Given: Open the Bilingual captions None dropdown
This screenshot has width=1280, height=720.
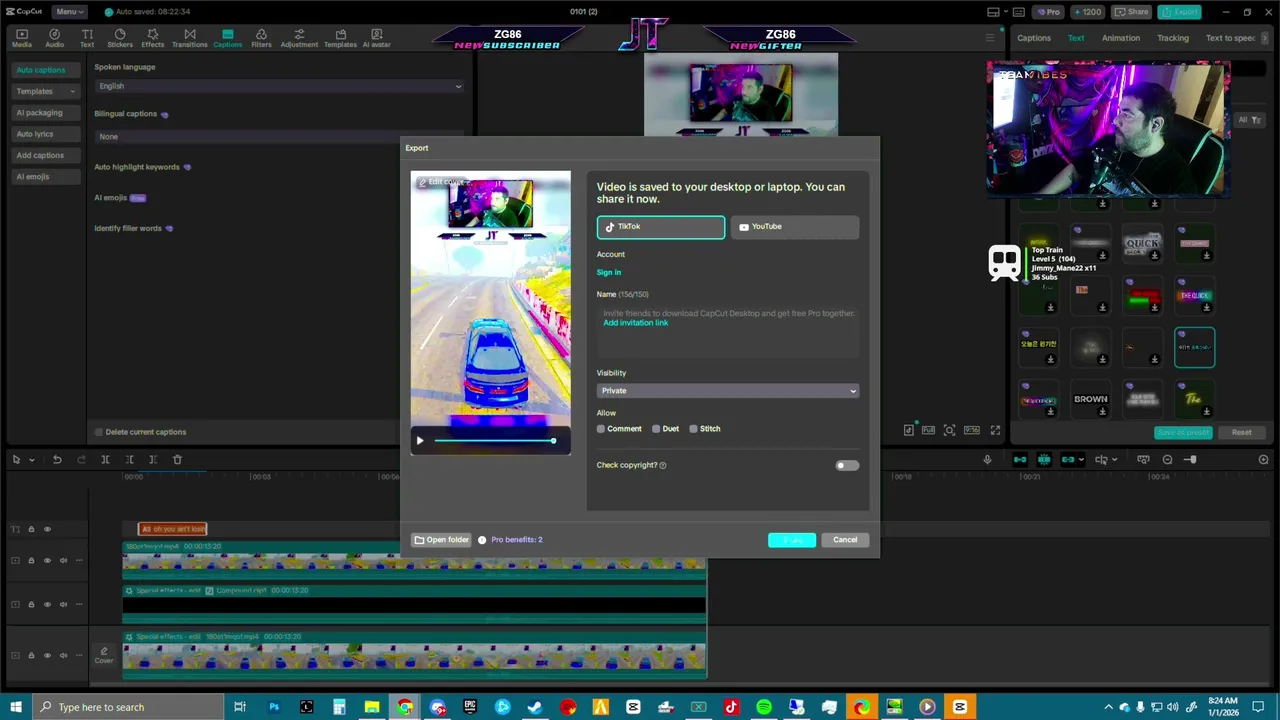Looking at the screenshot, I should click(x=279, y=136).
